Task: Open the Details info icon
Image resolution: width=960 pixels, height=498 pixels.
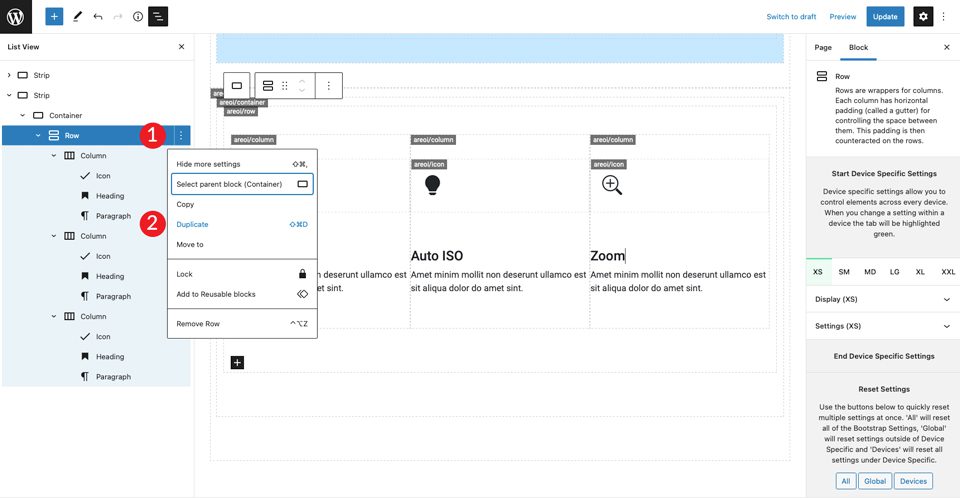Action: 138,17
